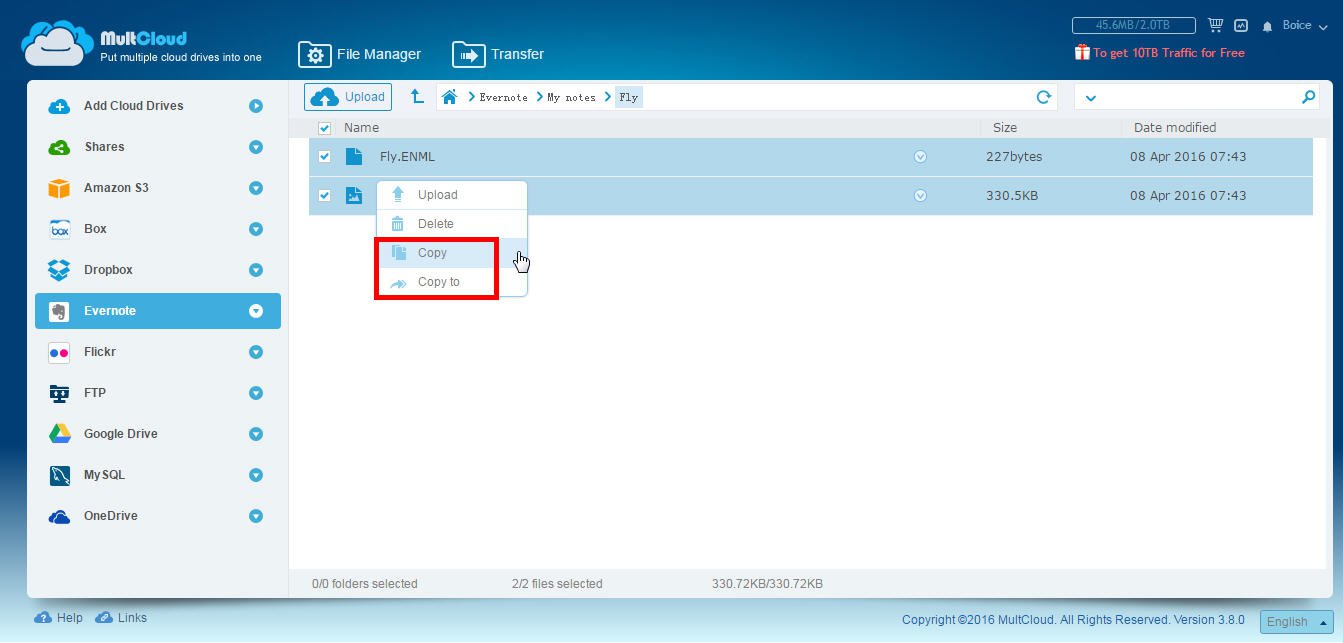Expand the Amazon S3 dropdown arrow
Image resolution: width=1343 pixels, height=643 pixels.
[x=256, y=188]
